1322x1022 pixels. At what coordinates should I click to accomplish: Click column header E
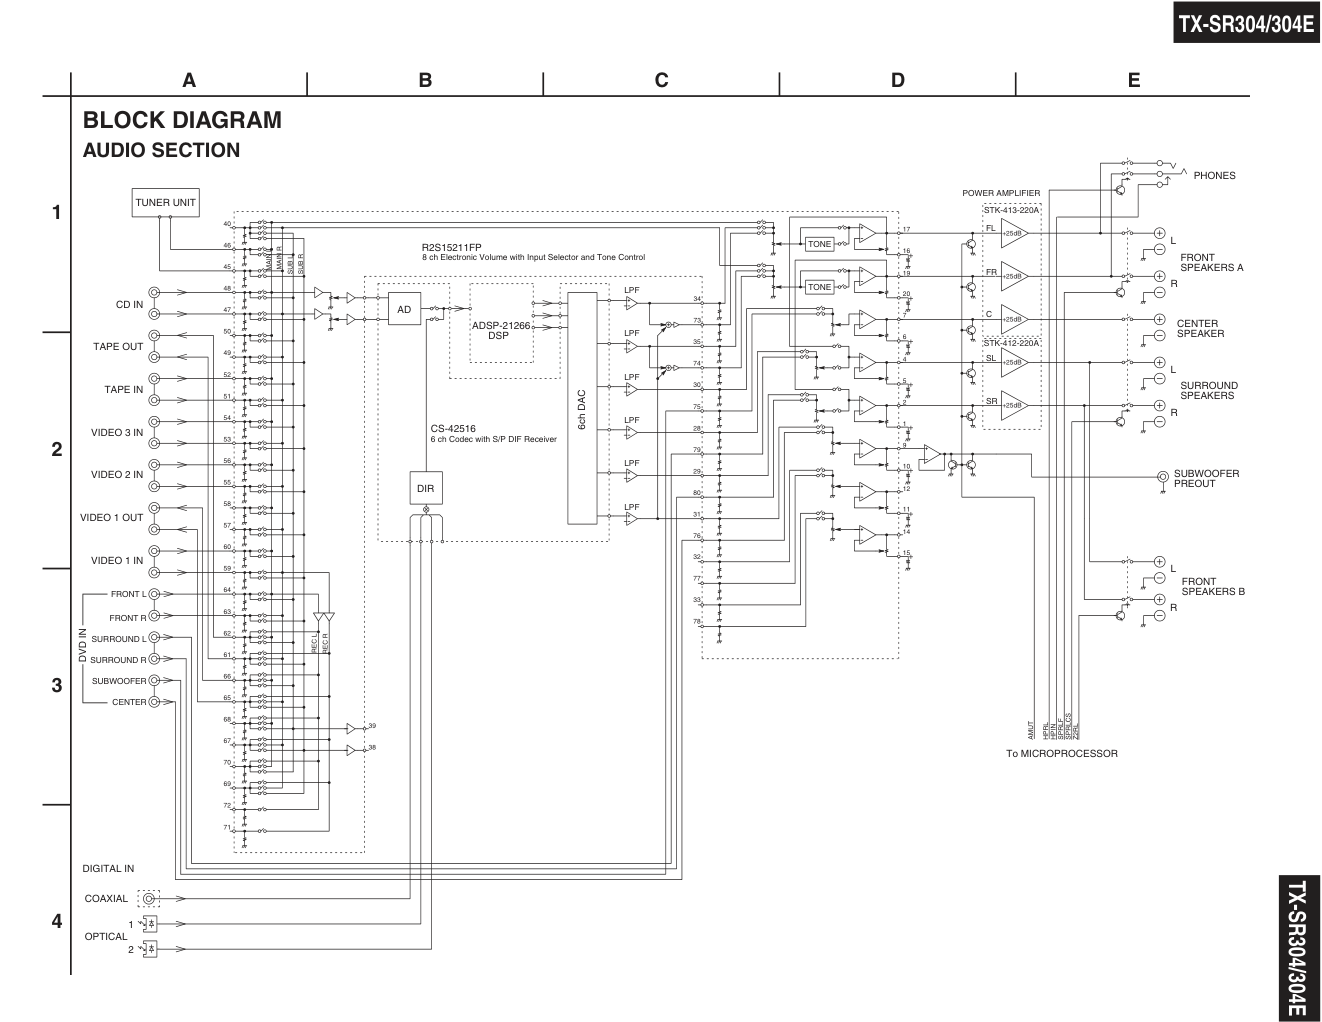tap(1133, 81)
